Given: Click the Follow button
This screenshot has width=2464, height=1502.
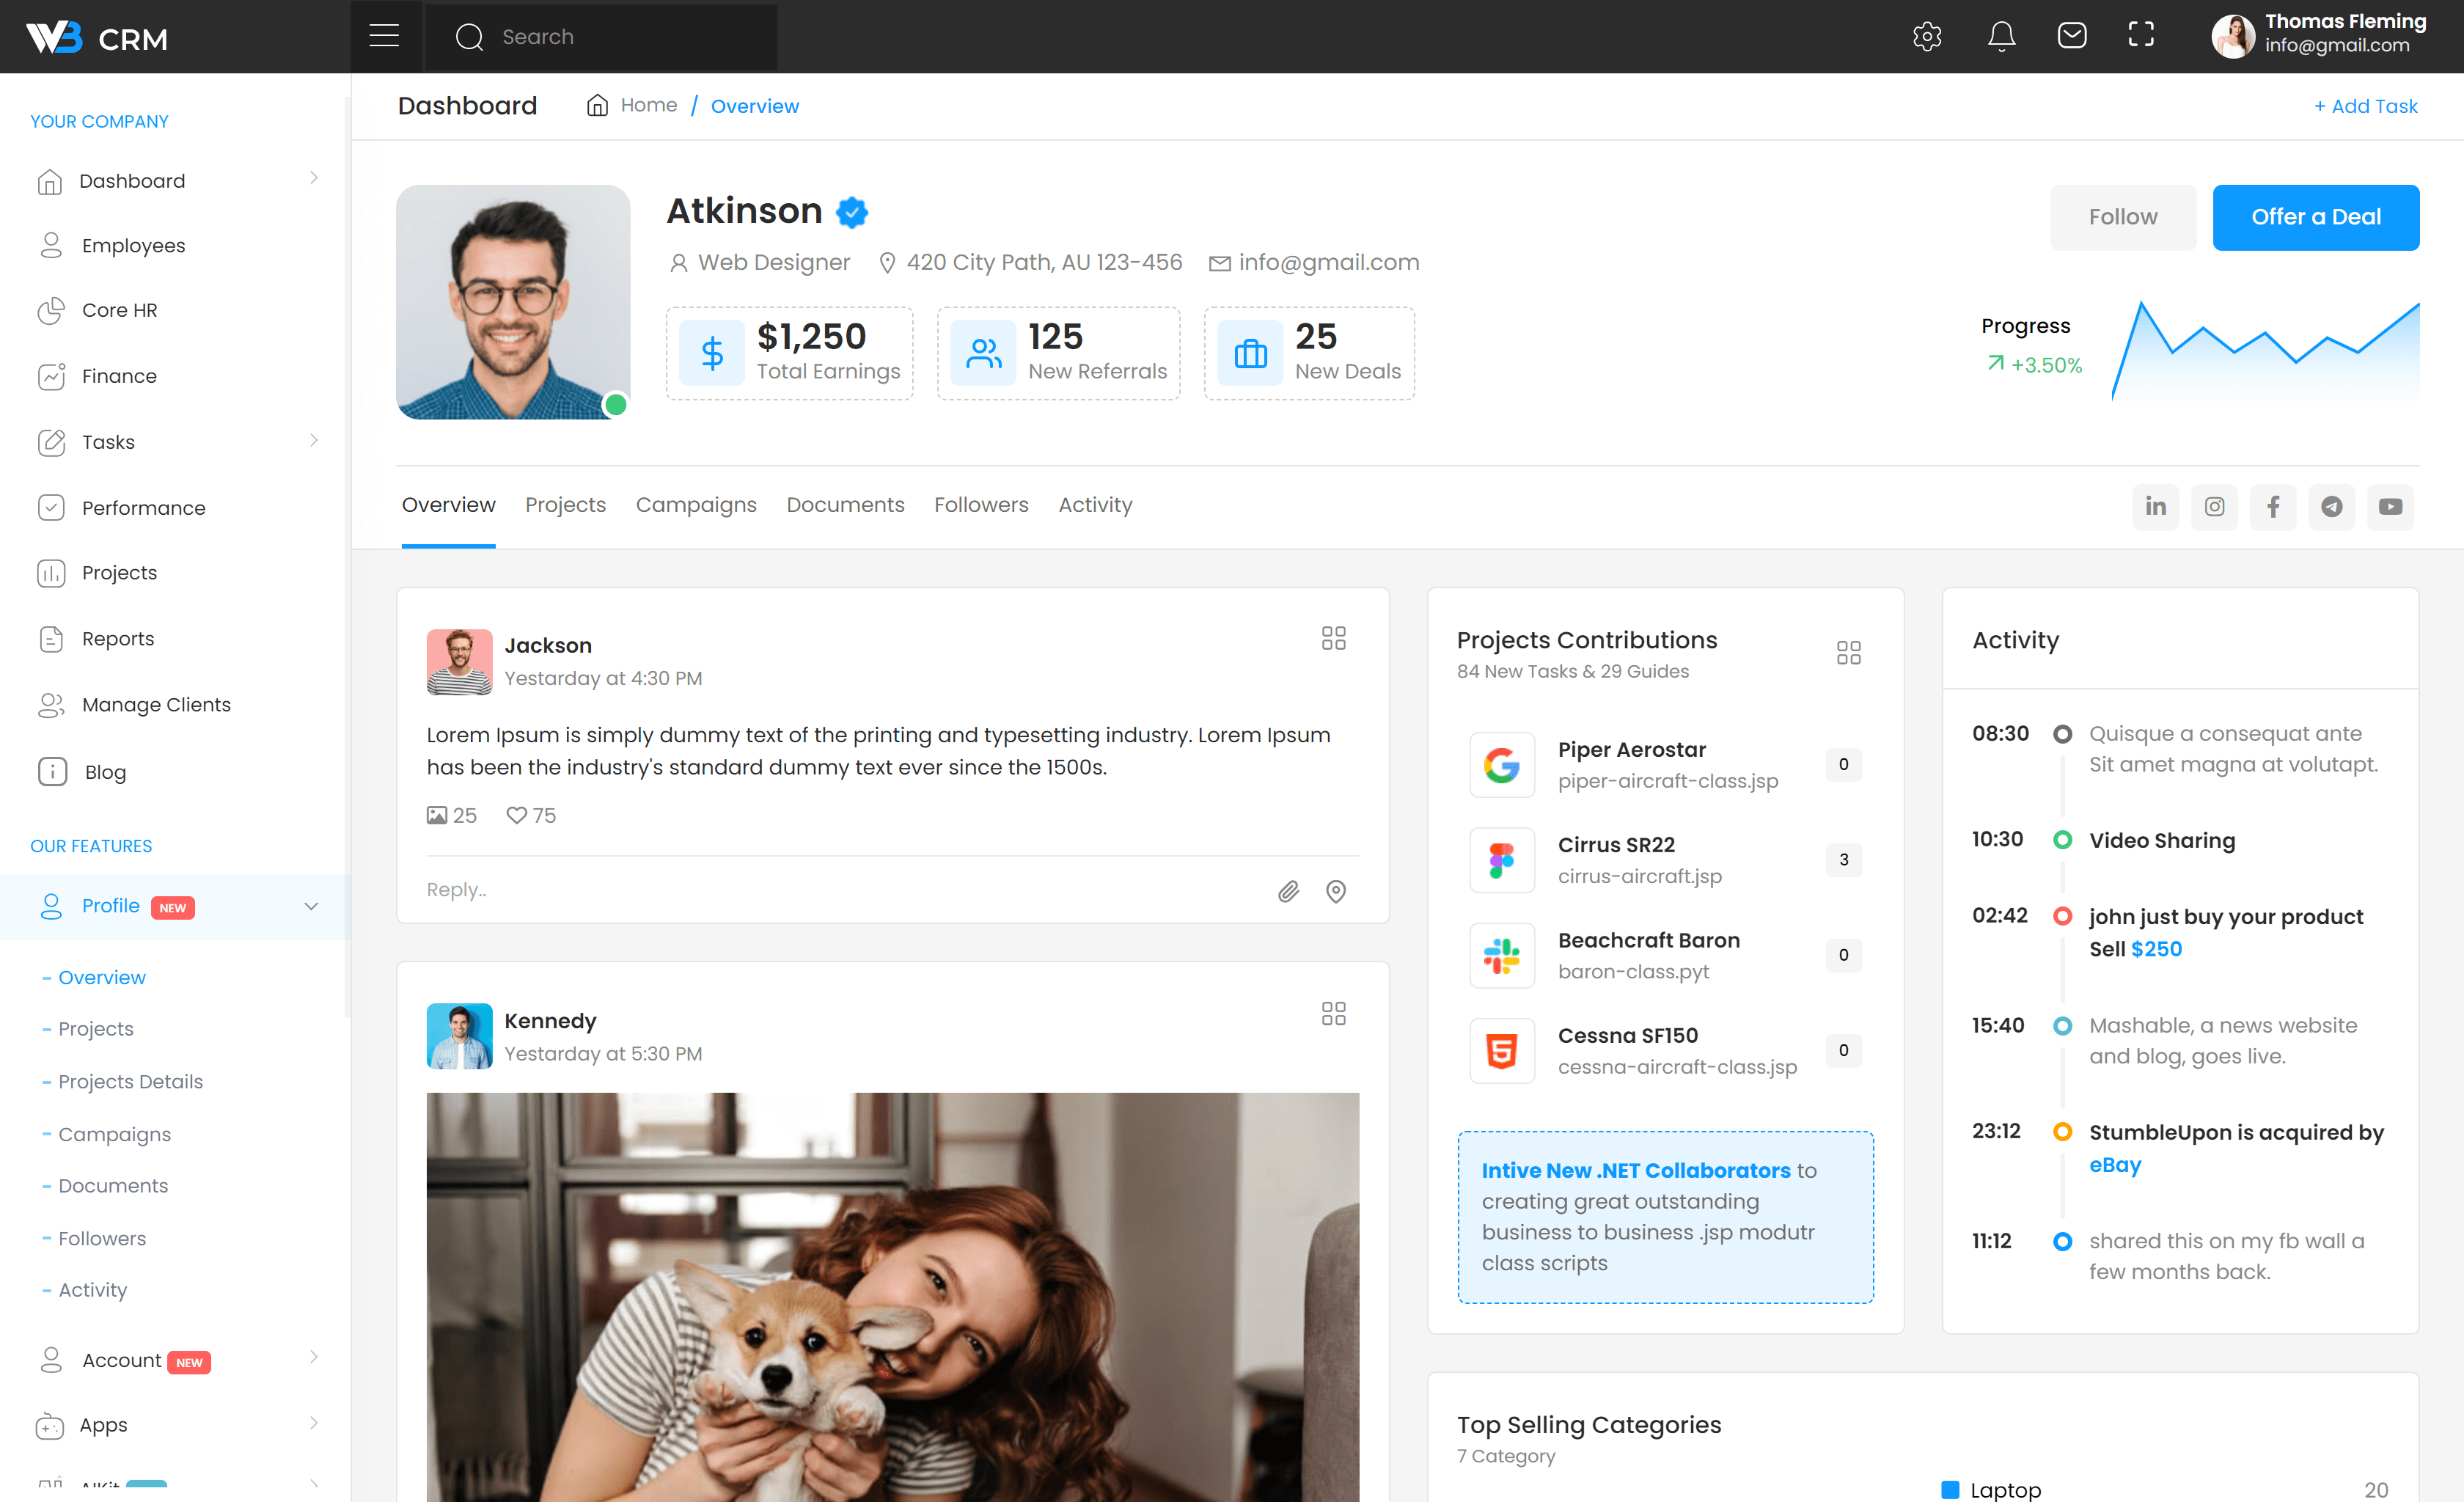Looking at the screenshot, I should coord(2123,217).
